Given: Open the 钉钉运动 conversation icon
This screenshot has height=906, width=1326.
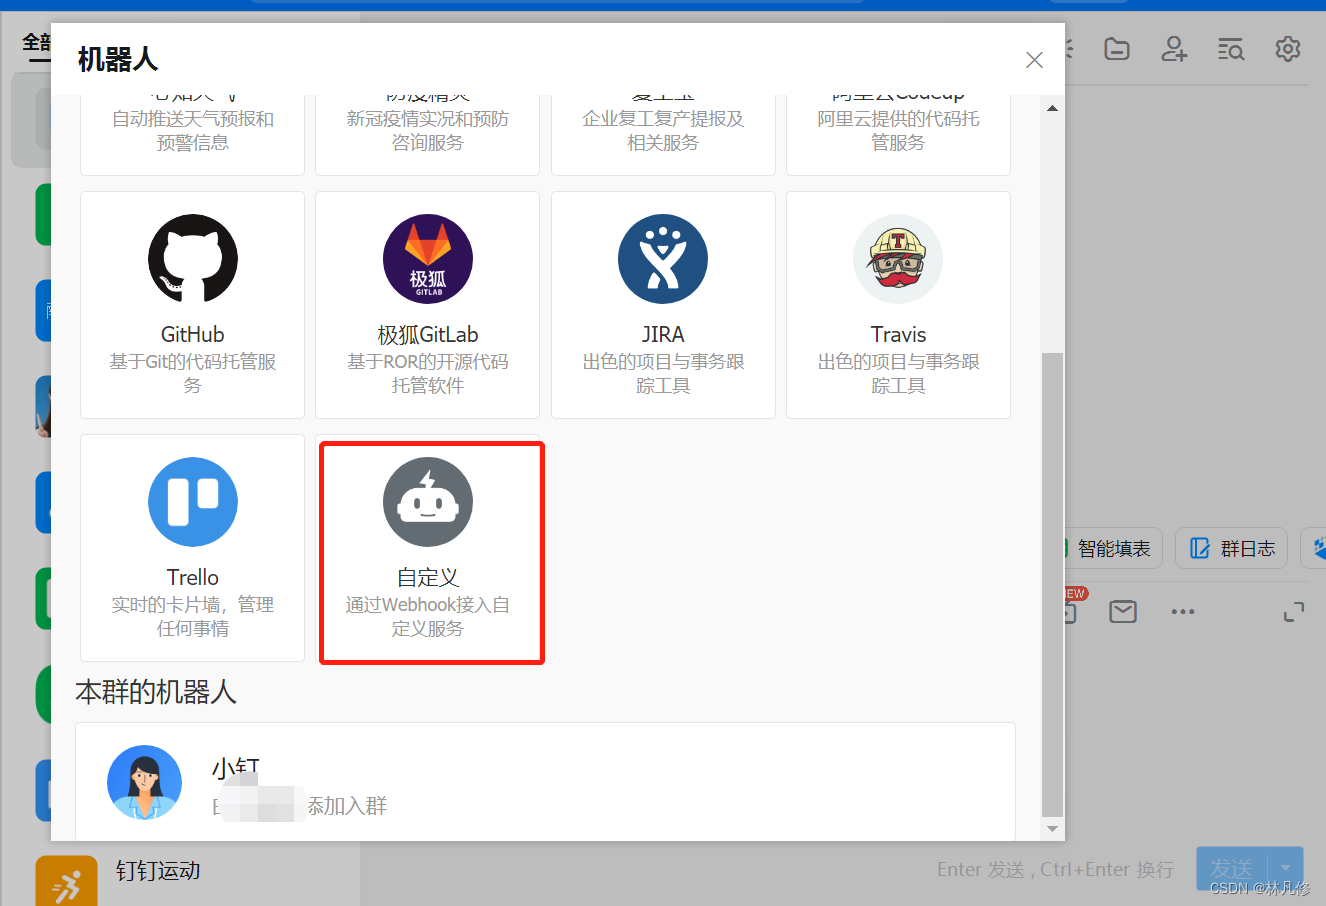Looking at the screenshot, I should (x=67, y=881).
